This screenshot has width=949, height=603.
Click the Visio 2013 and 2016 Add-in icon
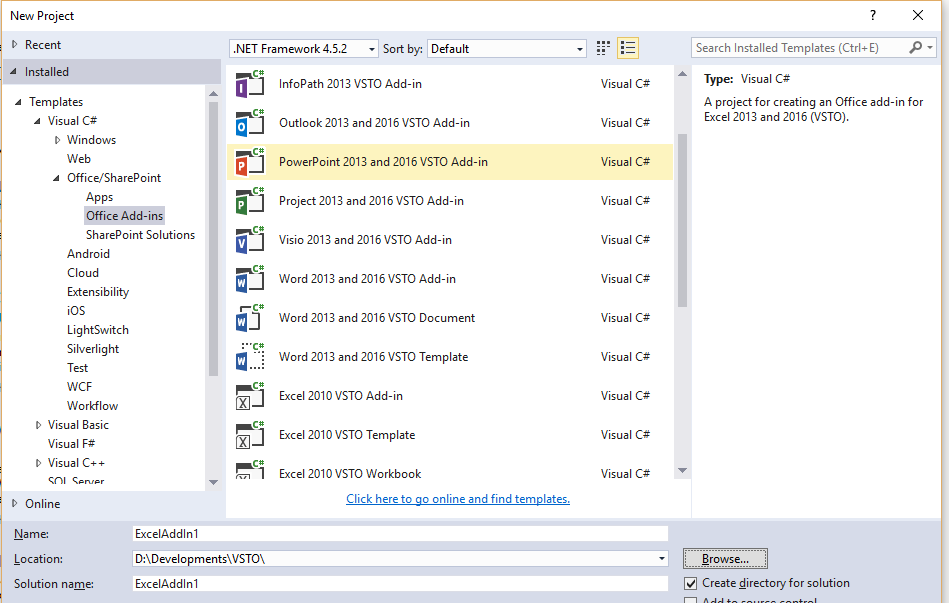tap(249, 240)
